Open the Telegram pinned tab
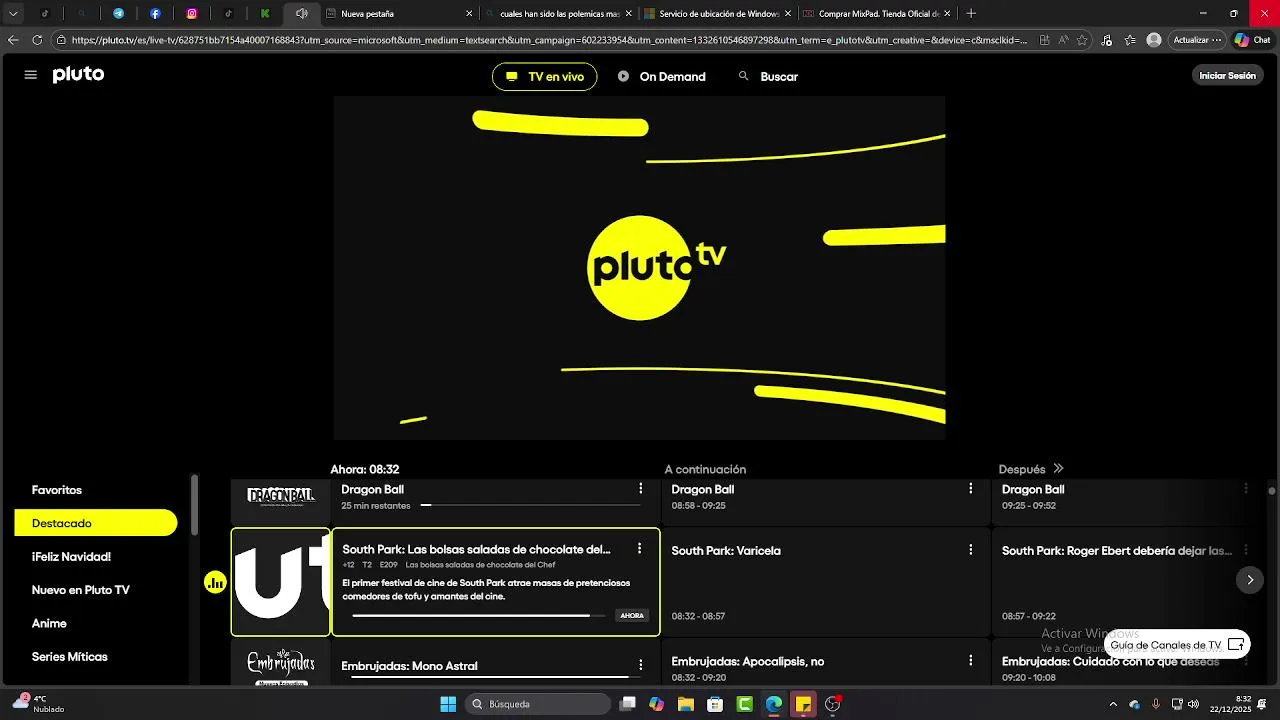Image resolution: width=1280 pixels, height=720 pixels. tap(118, 14)
